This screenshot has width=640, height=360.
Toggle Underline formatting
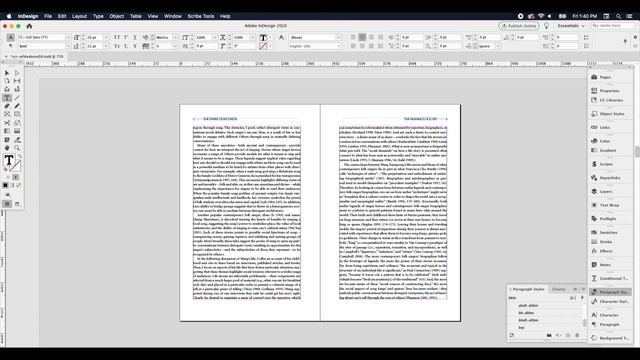[x=135, y=37]
